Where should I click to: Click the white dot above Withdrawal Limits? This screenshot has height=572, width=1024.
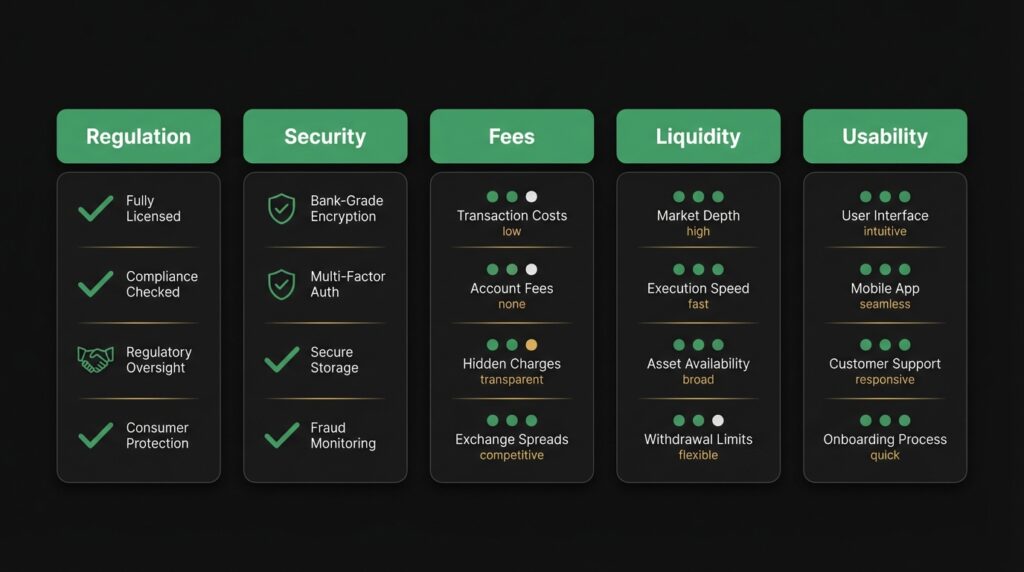coord(718,421)
